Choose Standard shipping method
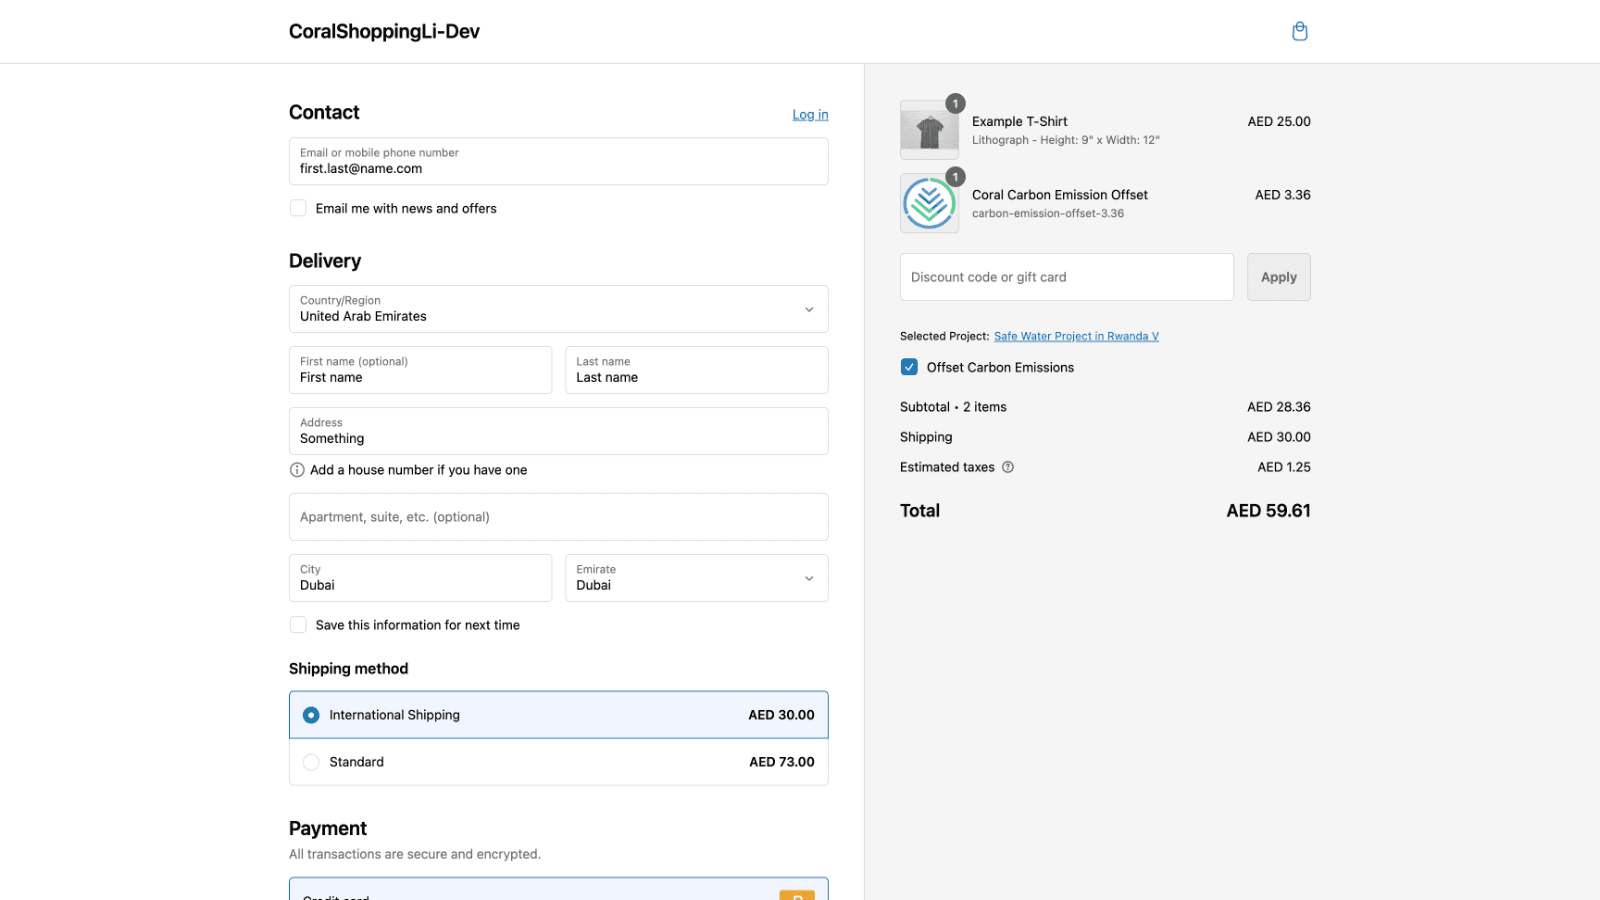 point(311,762)
